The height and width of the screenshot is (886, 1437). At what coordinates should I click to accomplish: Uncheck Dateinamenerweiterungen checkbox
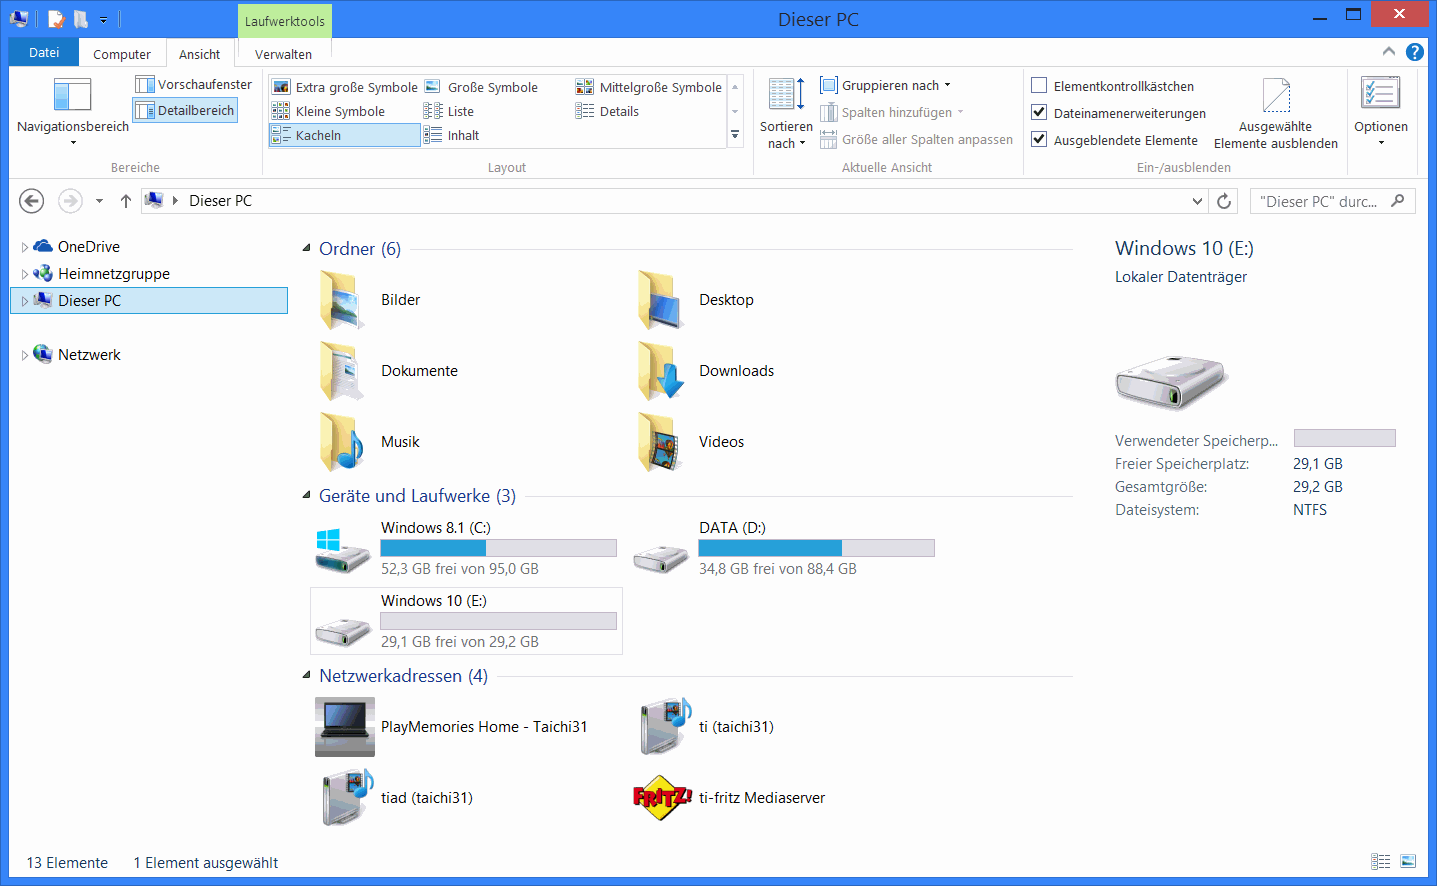(x=1039, y=113)
